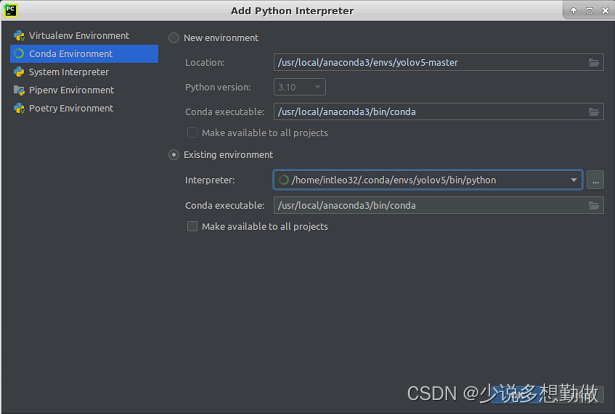Screen dimensions: 615x414
Task: Click the 'Location:' label
Action: pos(205,62)
